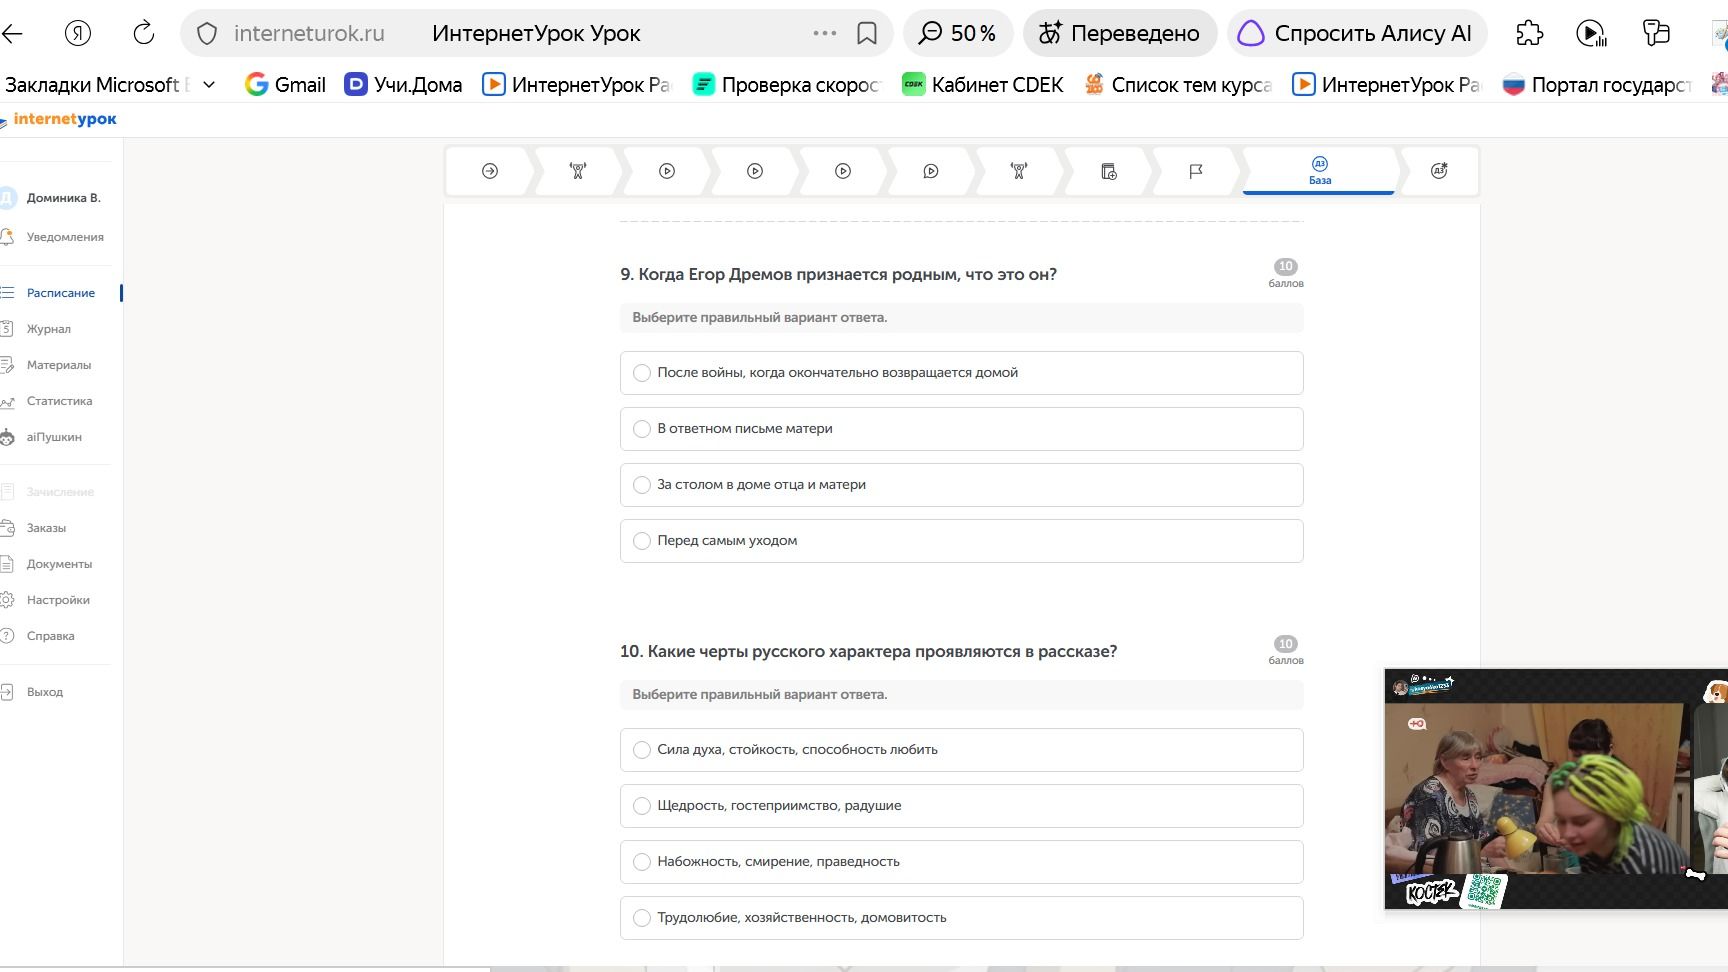Open the starred ДЗ step icon
1728x972 pixels.
1439,171
